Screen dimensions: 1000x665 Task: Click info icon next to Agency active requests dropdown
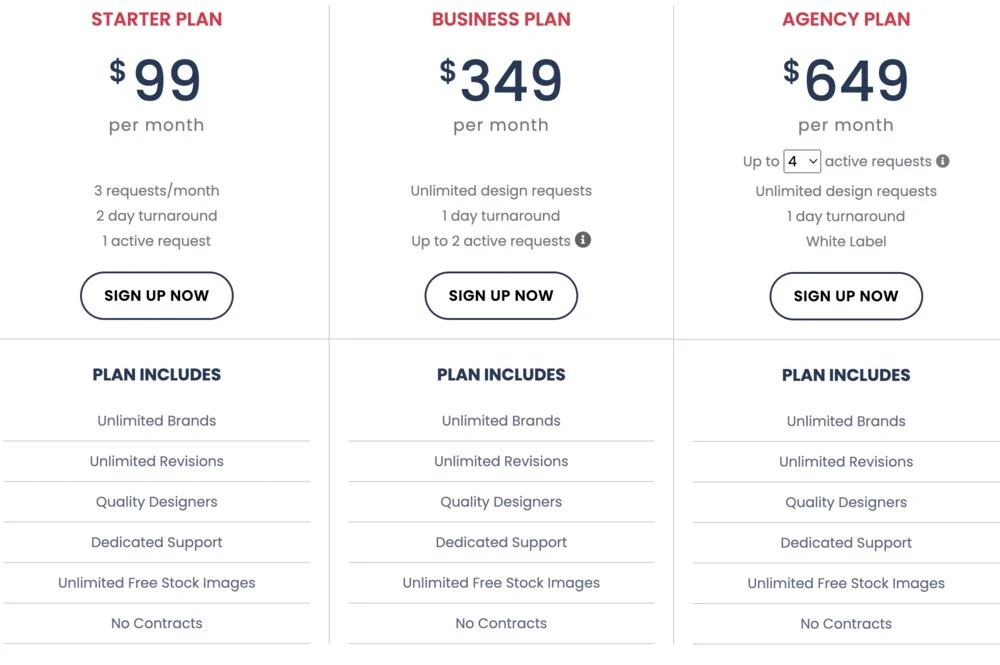[942, 161]
